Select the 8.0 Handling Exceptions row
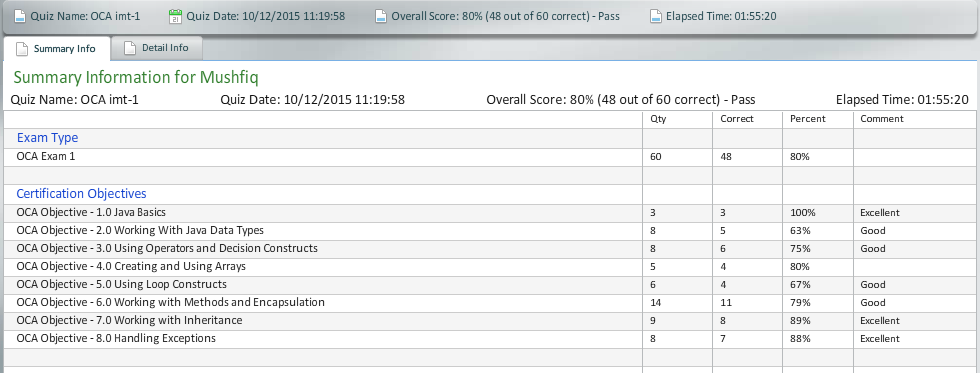This screenshot has height=373, width=980. pos(490,339)
